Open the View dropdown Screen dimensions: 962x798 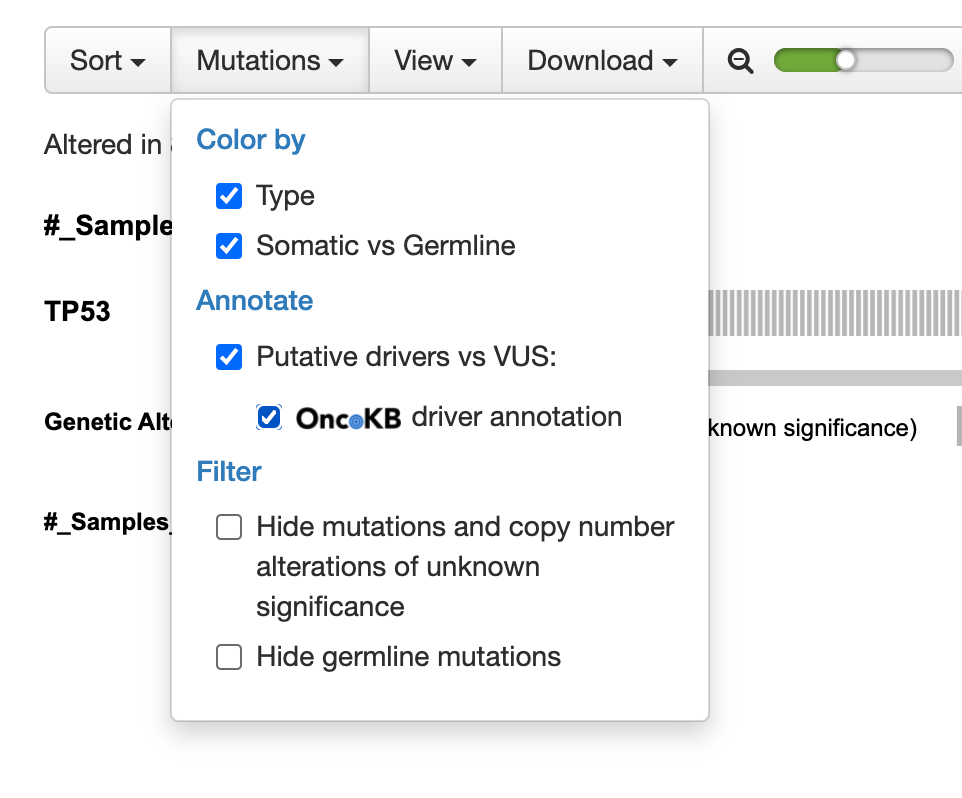(x=435, y=60)
